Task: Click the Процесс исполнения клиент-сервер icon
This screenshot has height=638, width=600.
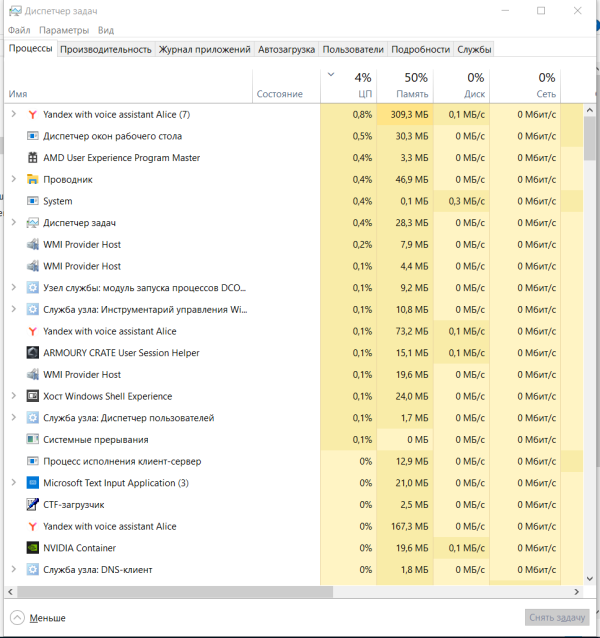Action: click(33, 461)
